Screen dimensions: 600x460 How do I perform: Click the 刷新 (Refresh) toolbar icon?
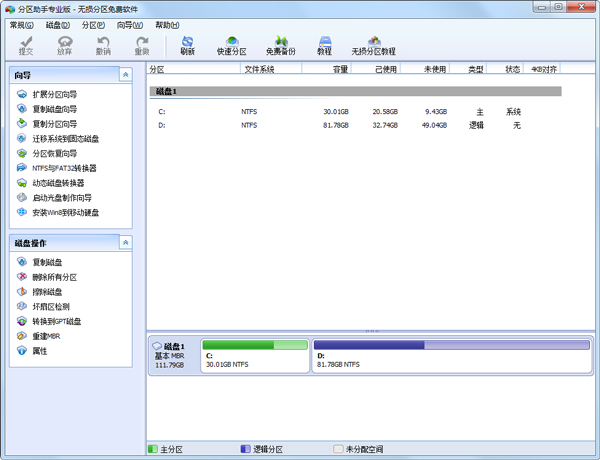point(187,44)
